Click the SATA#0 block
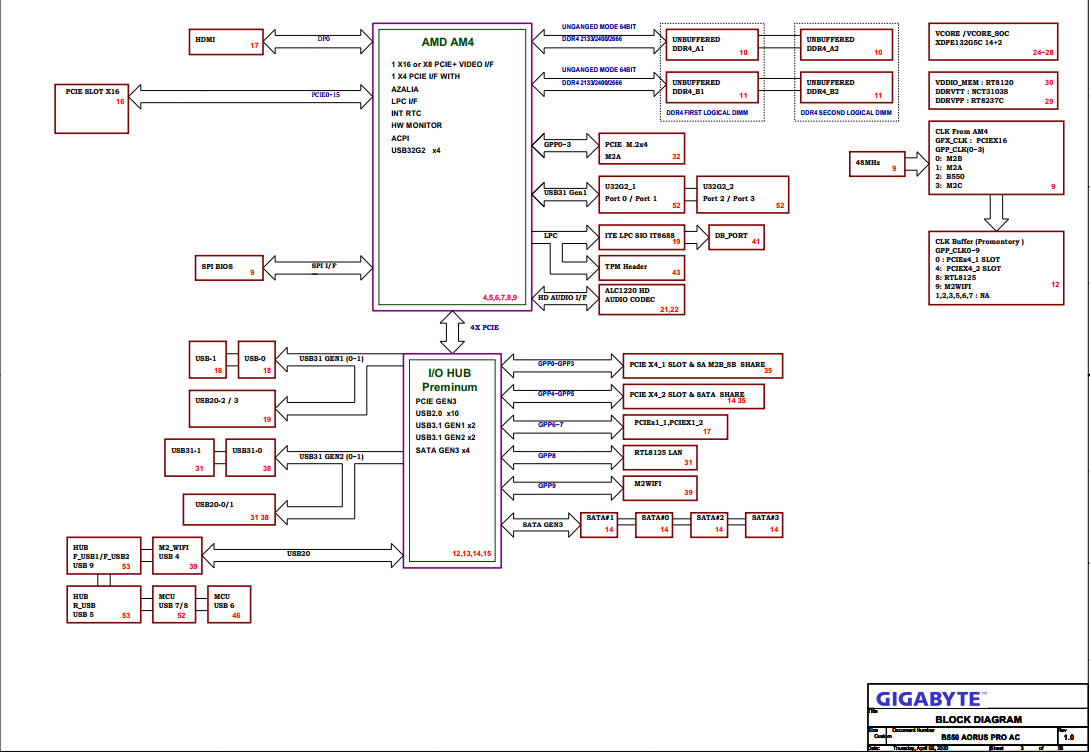Viewport: 1090px width, 752px height. [654, 525]
